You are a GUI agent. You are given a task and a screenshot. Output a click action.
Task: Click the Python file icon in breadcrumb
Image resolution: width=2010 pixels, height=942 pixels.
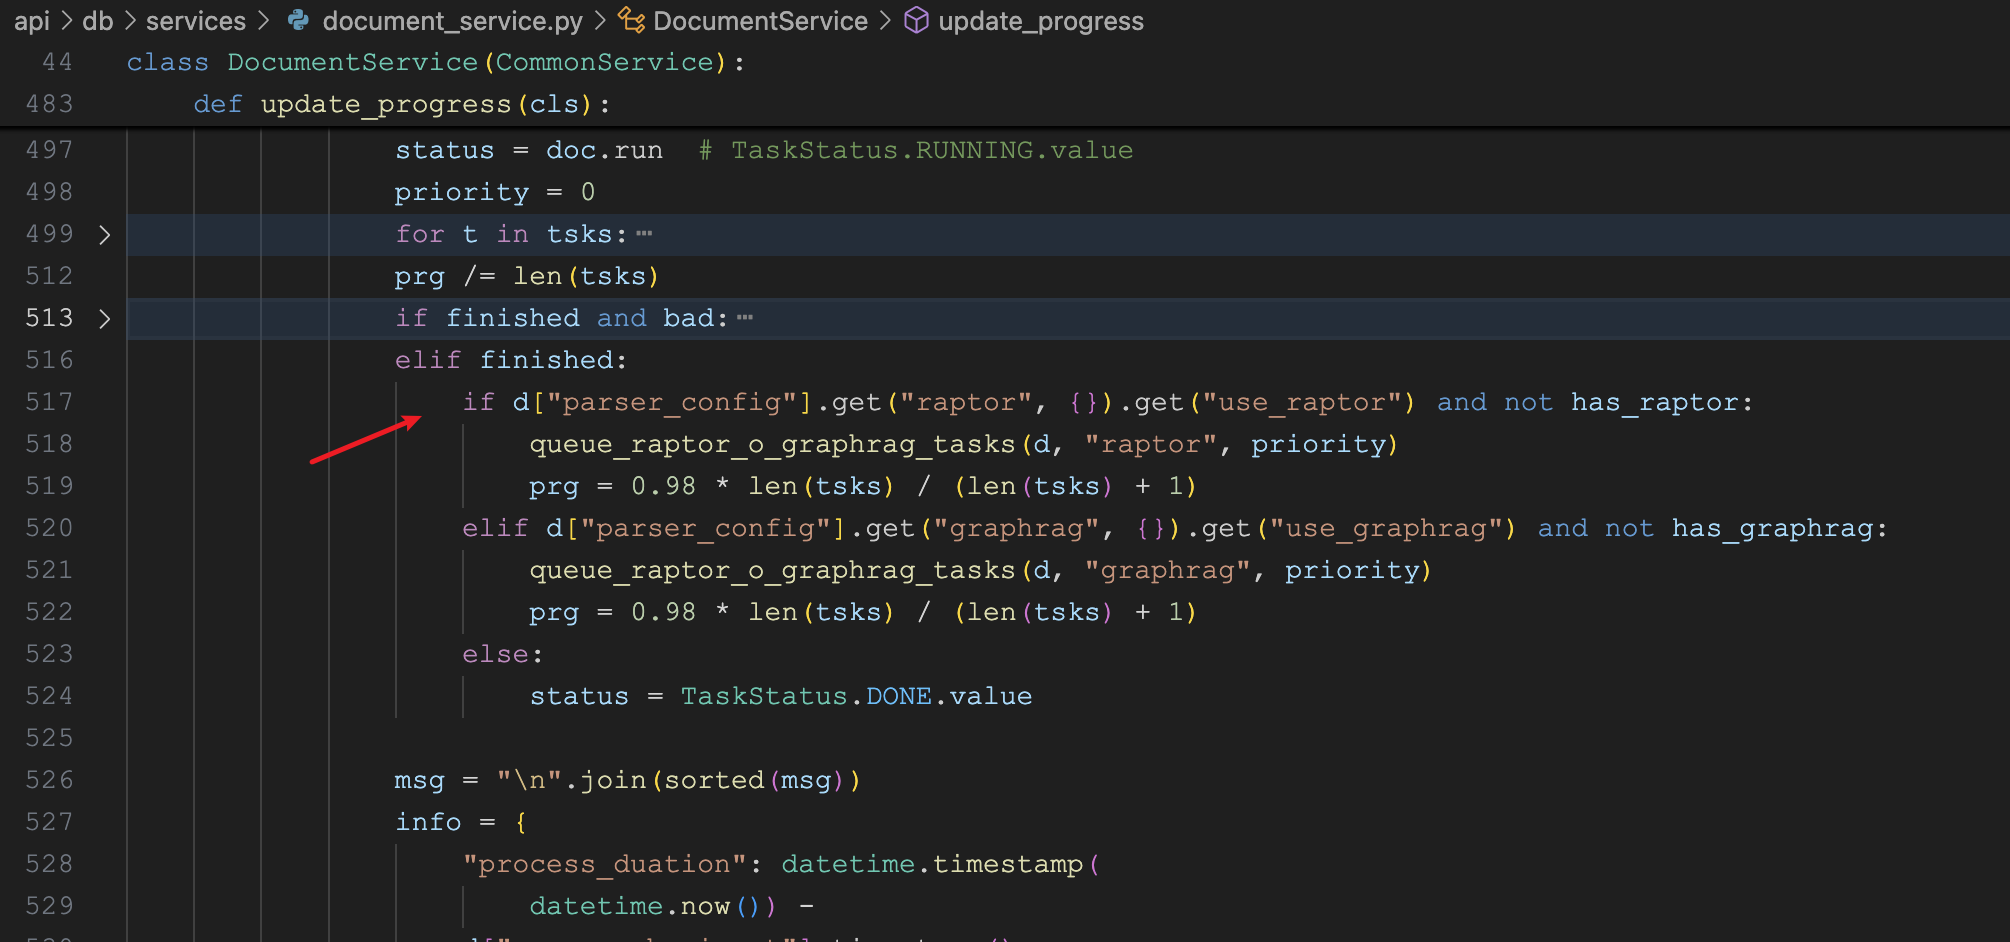click(298, 21)
